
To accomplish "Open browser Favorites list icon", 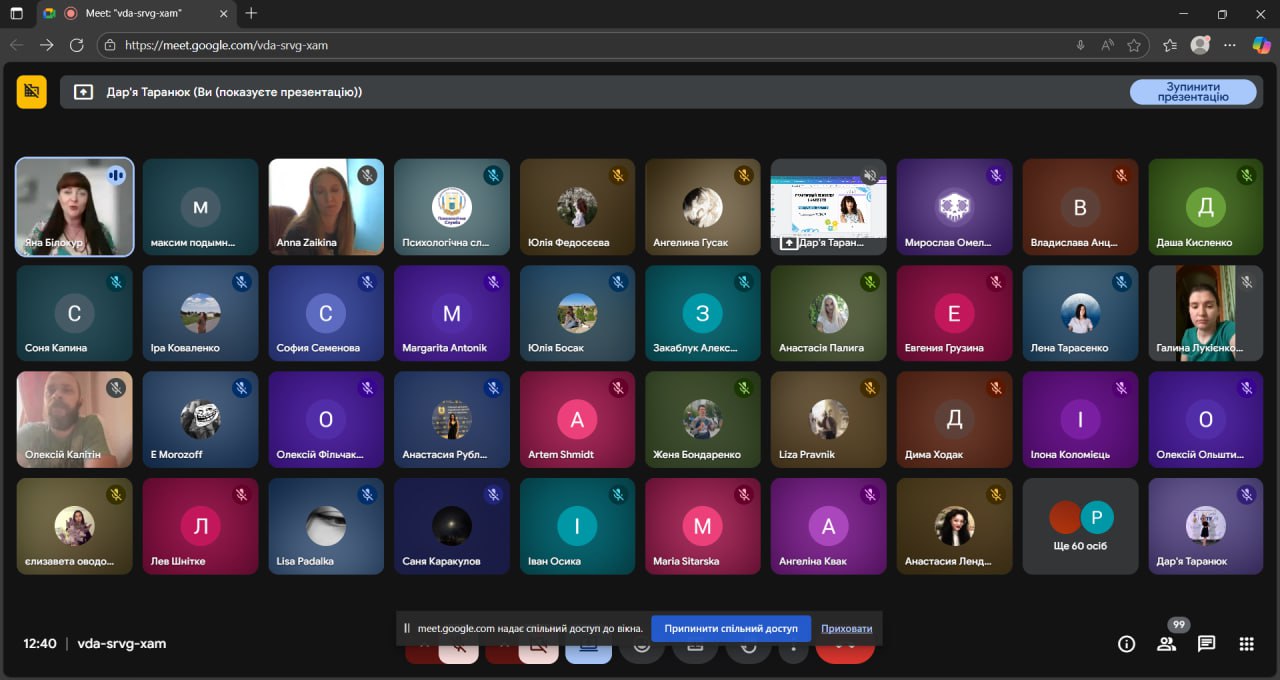I will (x=1170, y=45).
